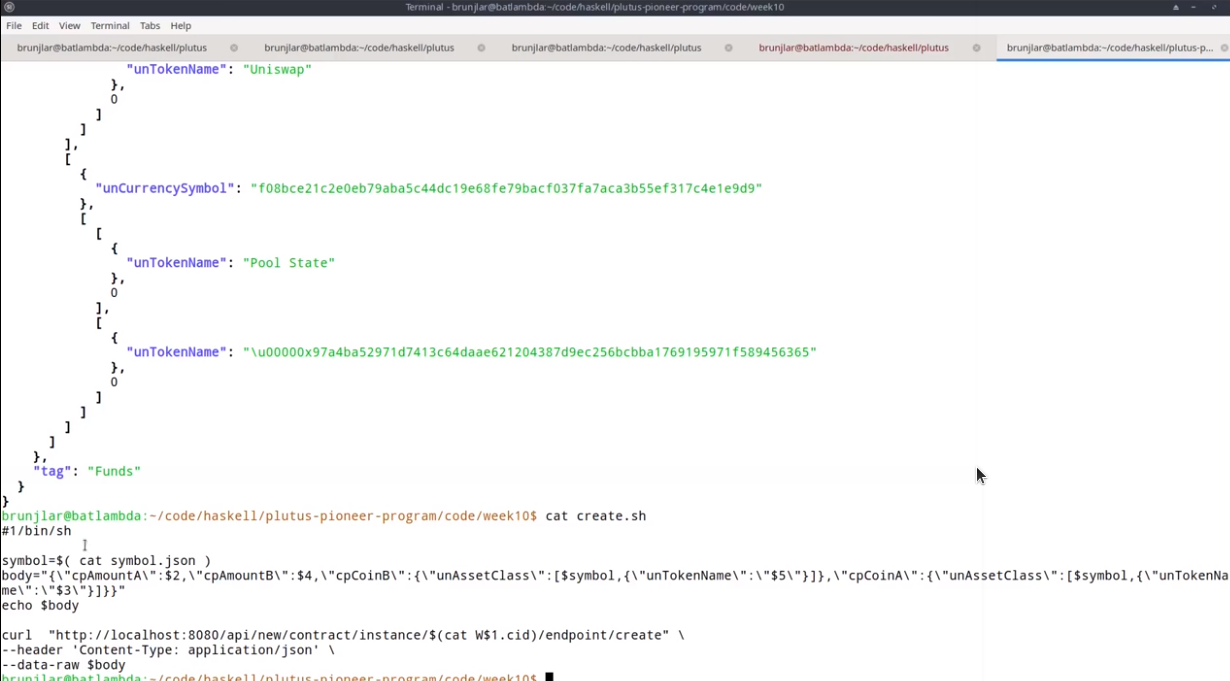This screenshot has width=1230, height=681.
Task: Open the Edit menu
Action: (40, 26)
